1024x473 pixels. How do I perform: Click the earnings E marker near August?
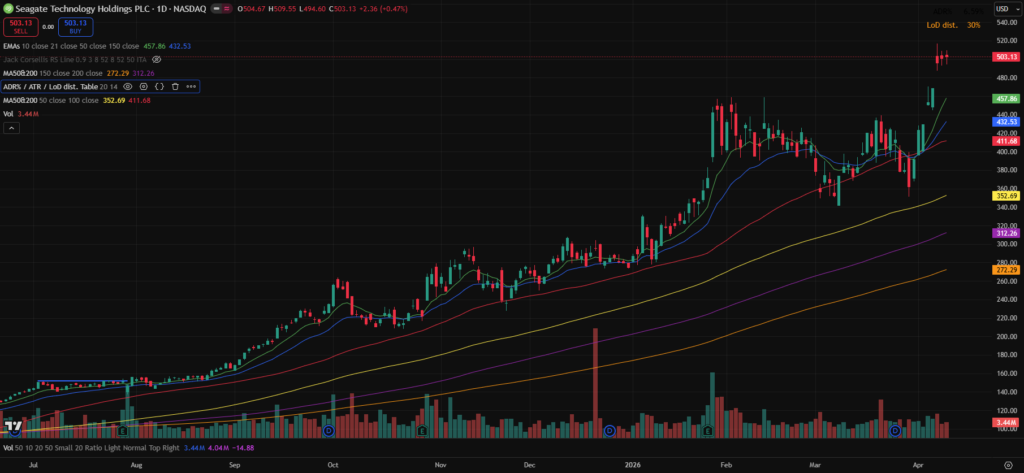coord(122,430)
